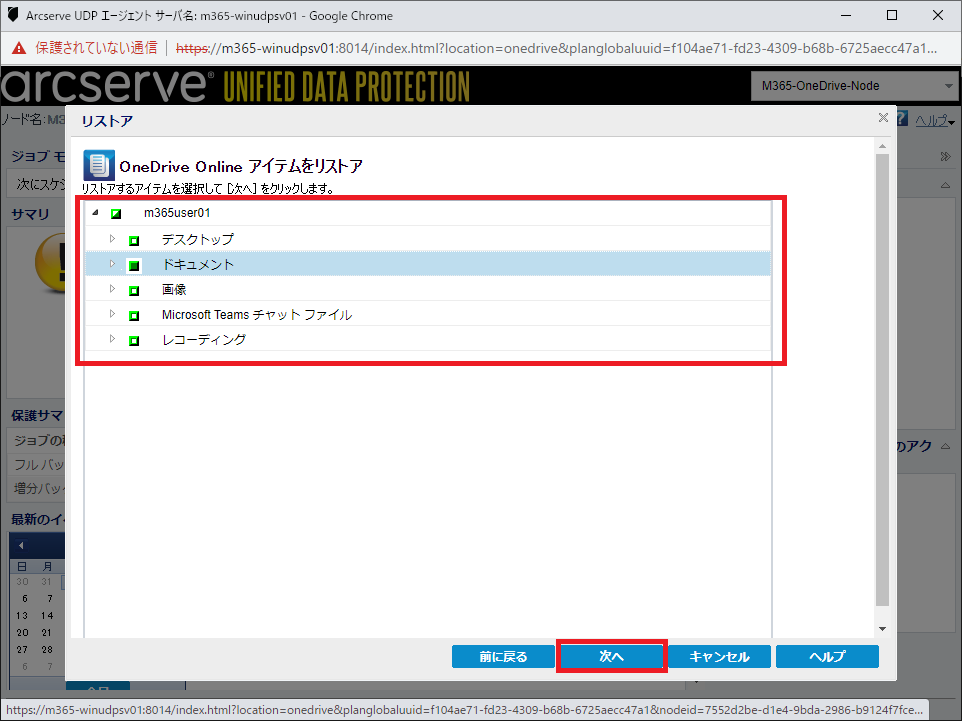Click calendar date 13
The height and width of the screenshot is (721, 962).
click(x=22, y=615)
